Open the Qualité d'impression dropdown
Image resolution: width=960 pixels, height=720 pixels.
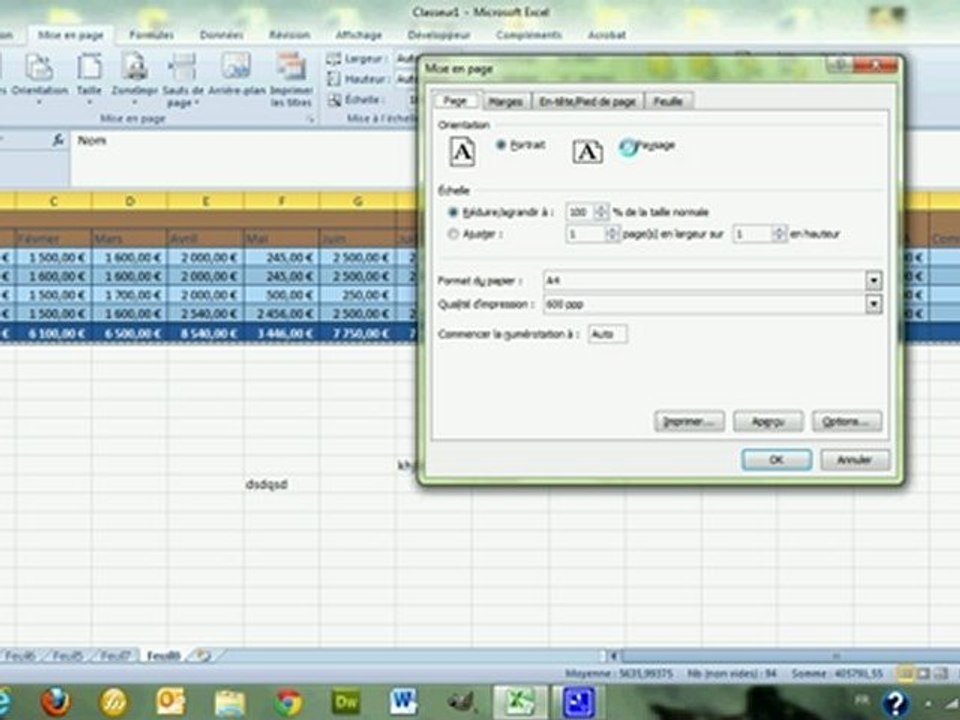click(874, 304)
